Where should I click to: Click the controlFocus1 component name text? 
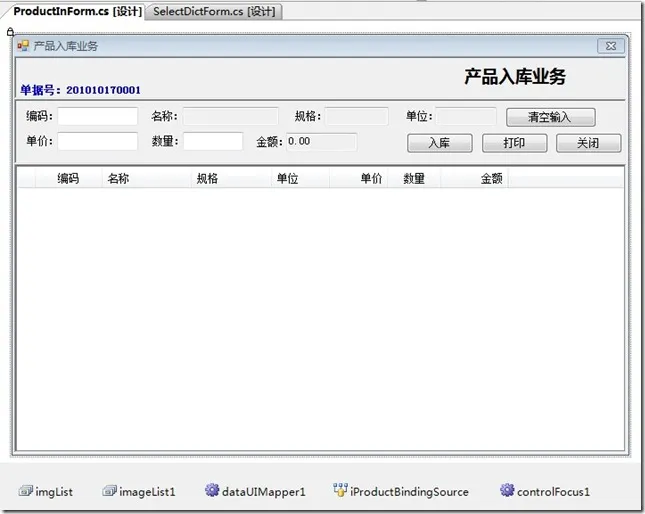(x=553, y=492)
